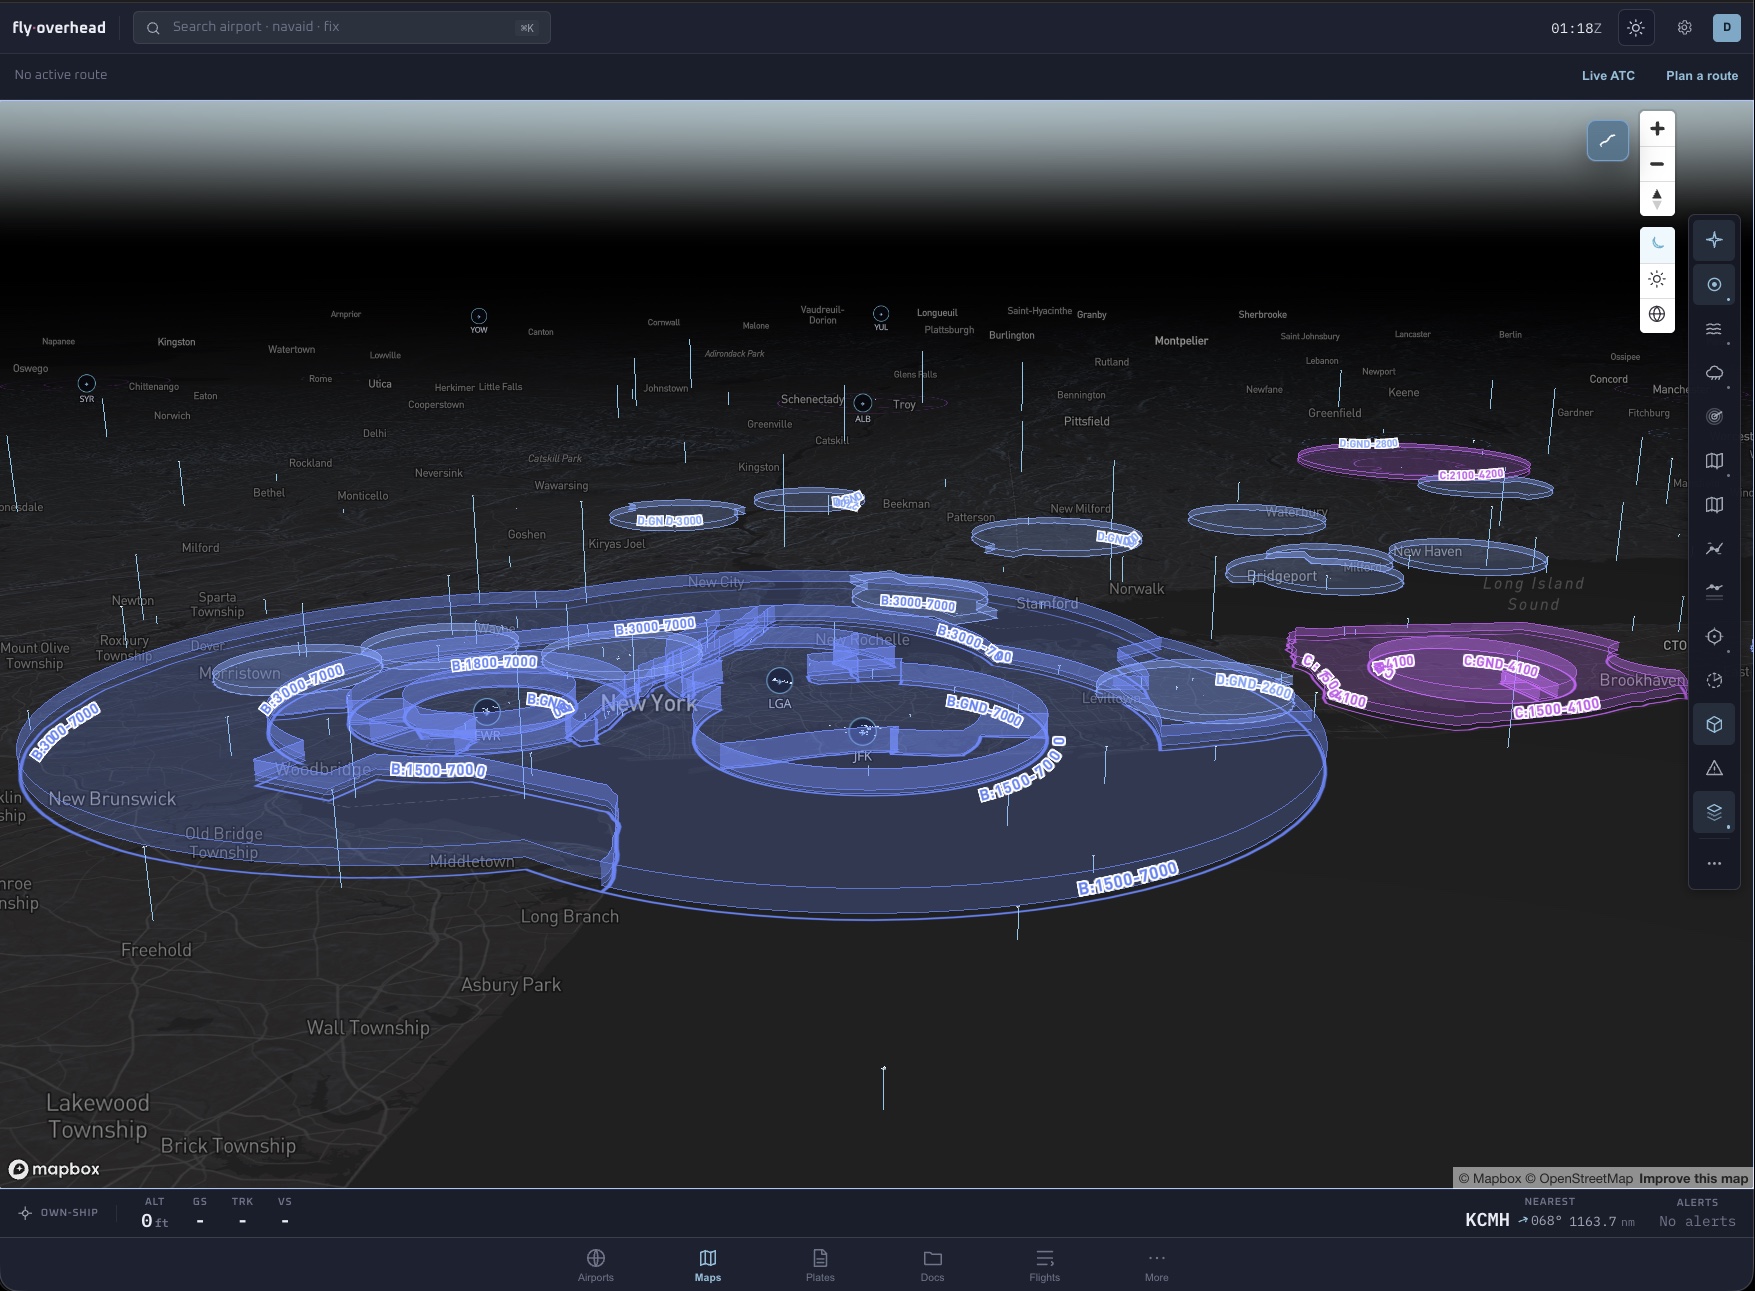Click the B:GND-7000 airspace label
Screen dimensions: 1755x1291
point(984,711)
